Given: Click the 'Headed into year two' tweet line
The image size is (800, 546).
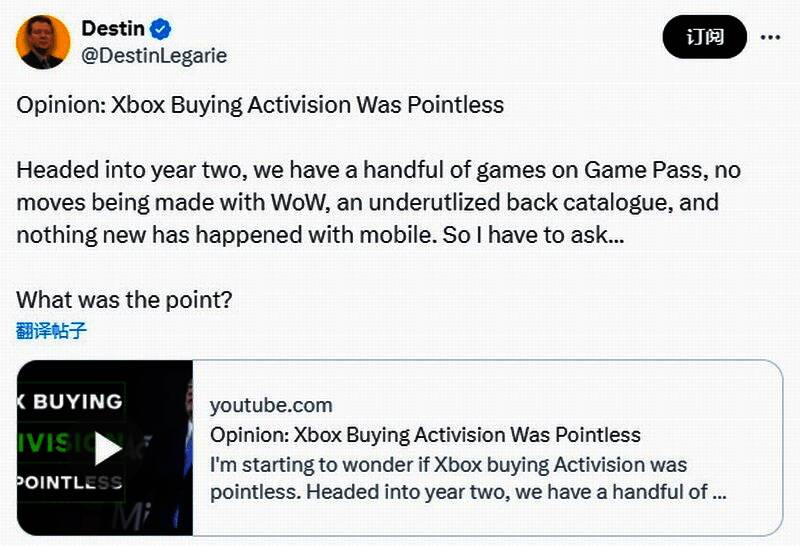Looking at the screenshot, I should pos(378,170).
